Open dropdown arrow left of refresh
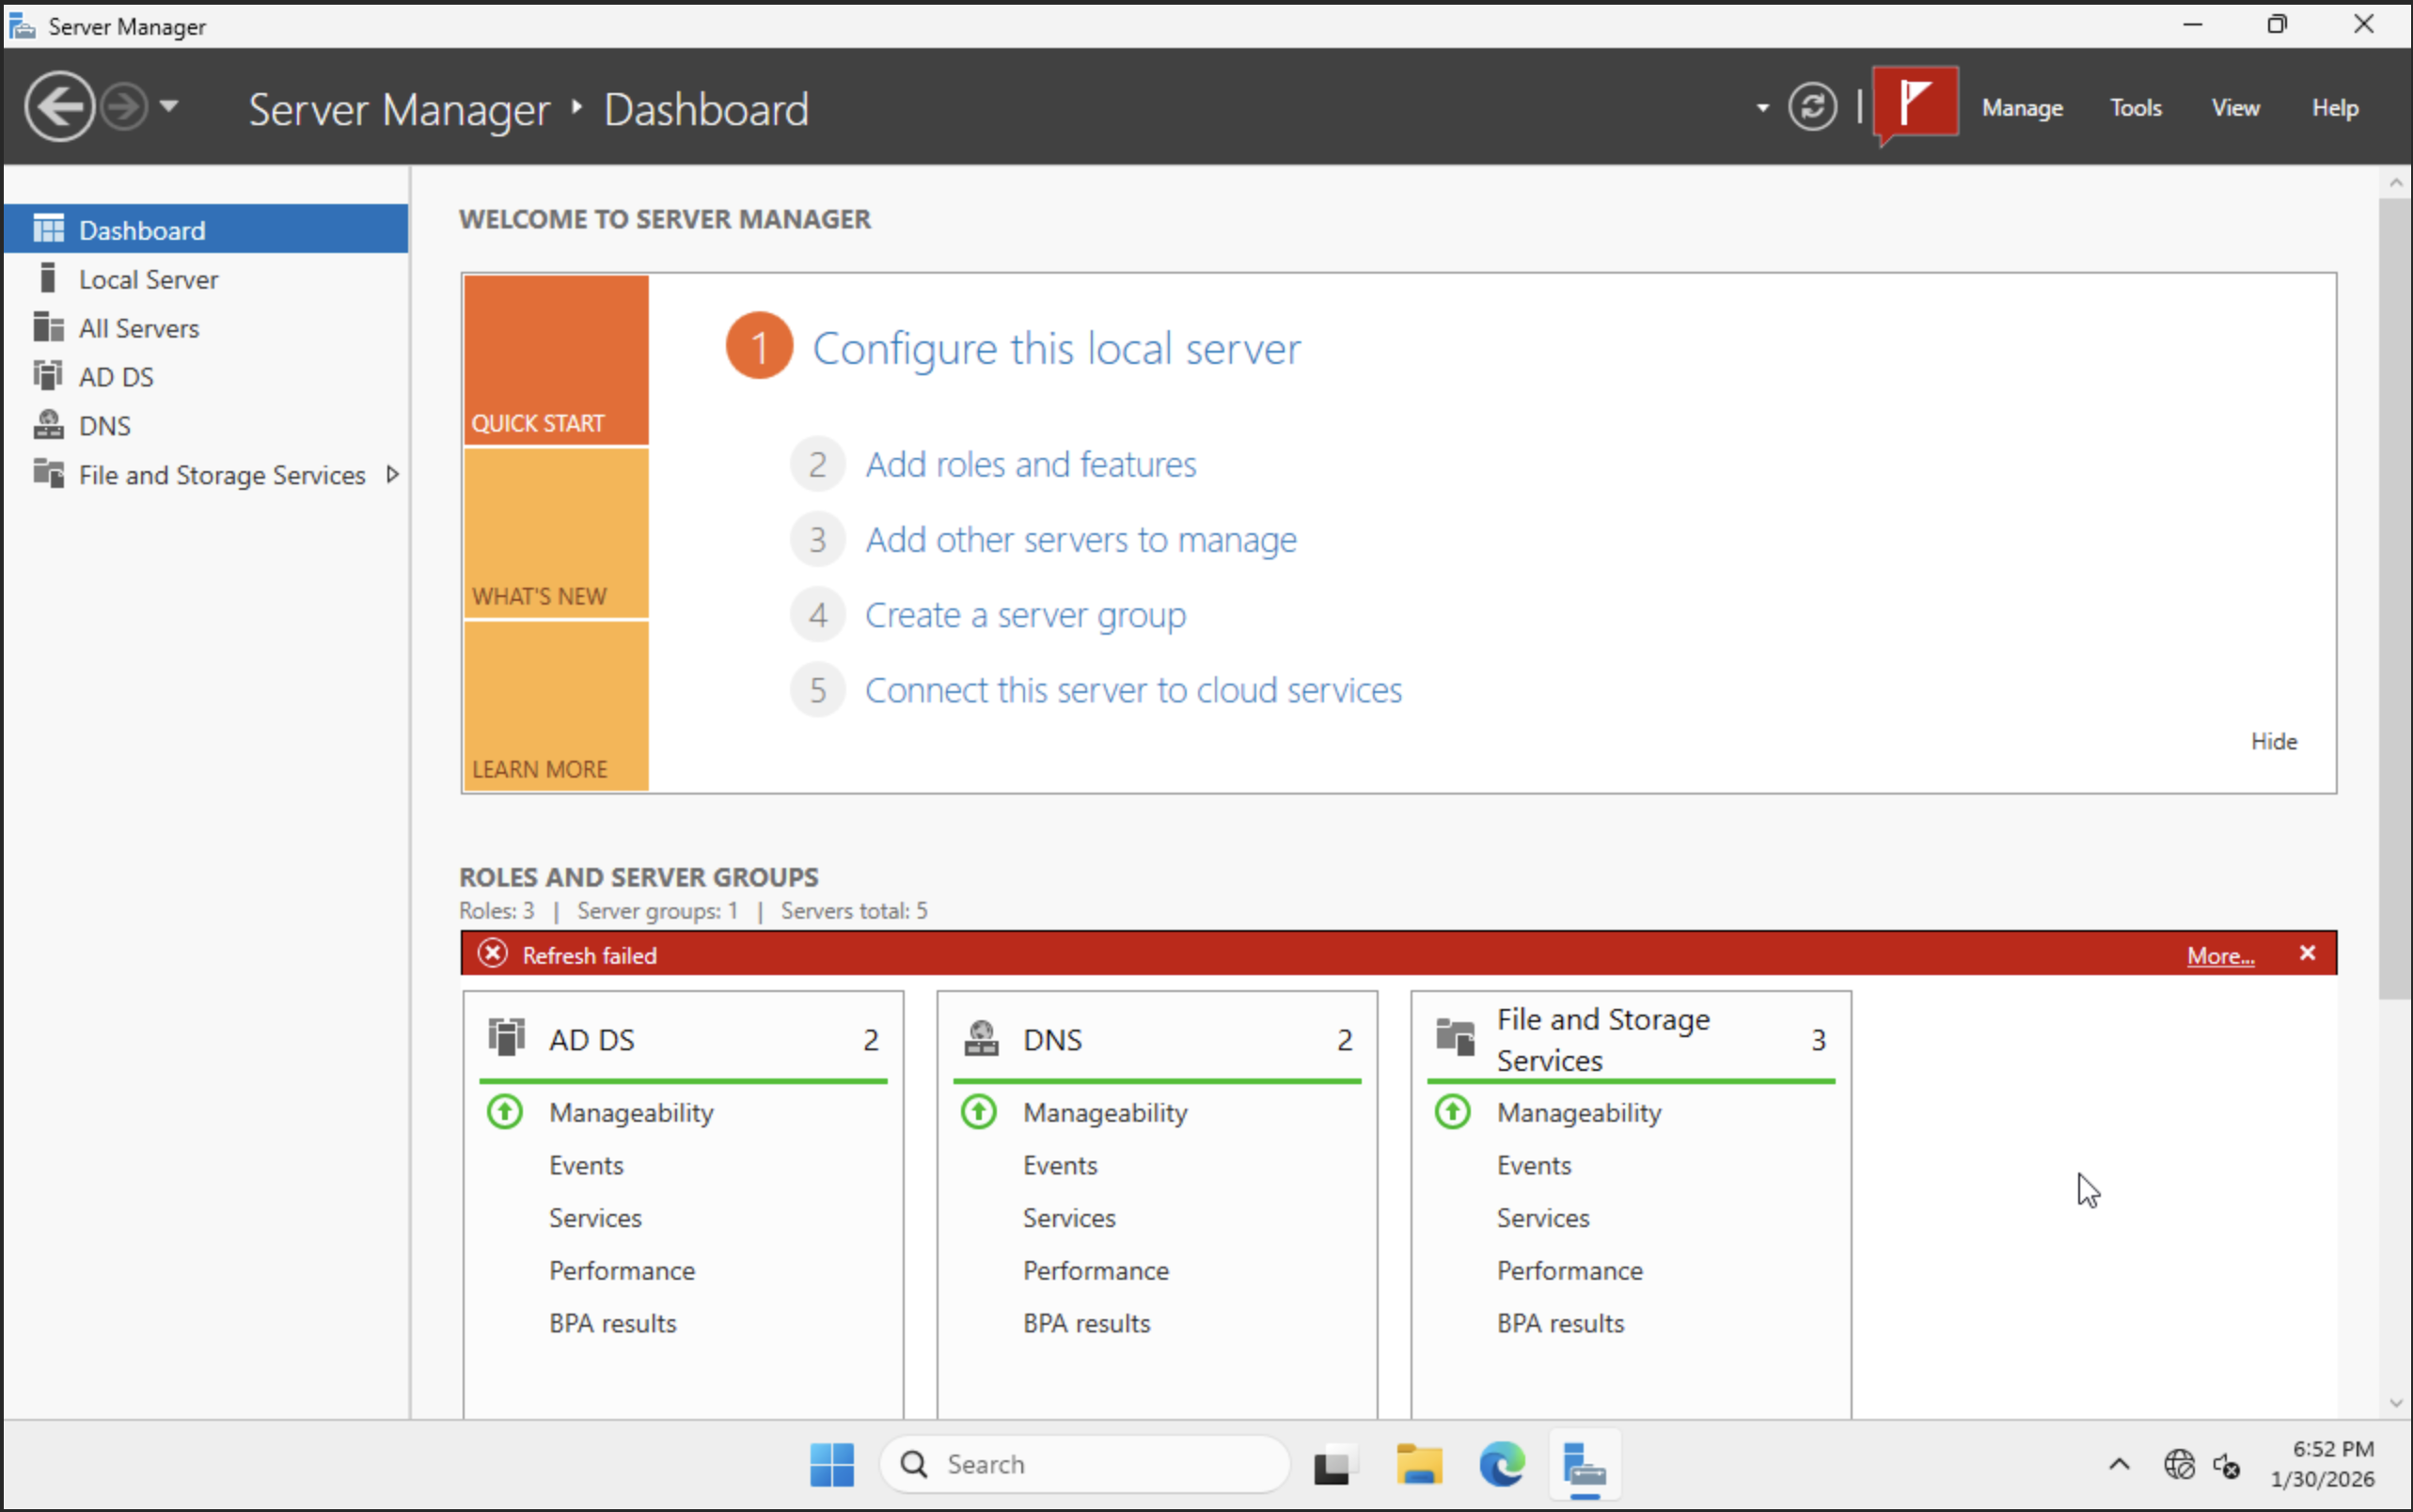 click(1762, 108)
